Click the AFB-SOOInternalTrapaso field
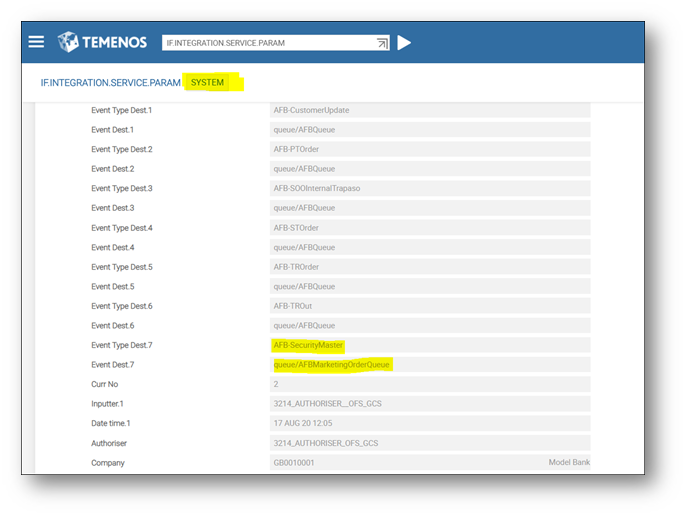687x517 pixels. (x=429, y=189)
